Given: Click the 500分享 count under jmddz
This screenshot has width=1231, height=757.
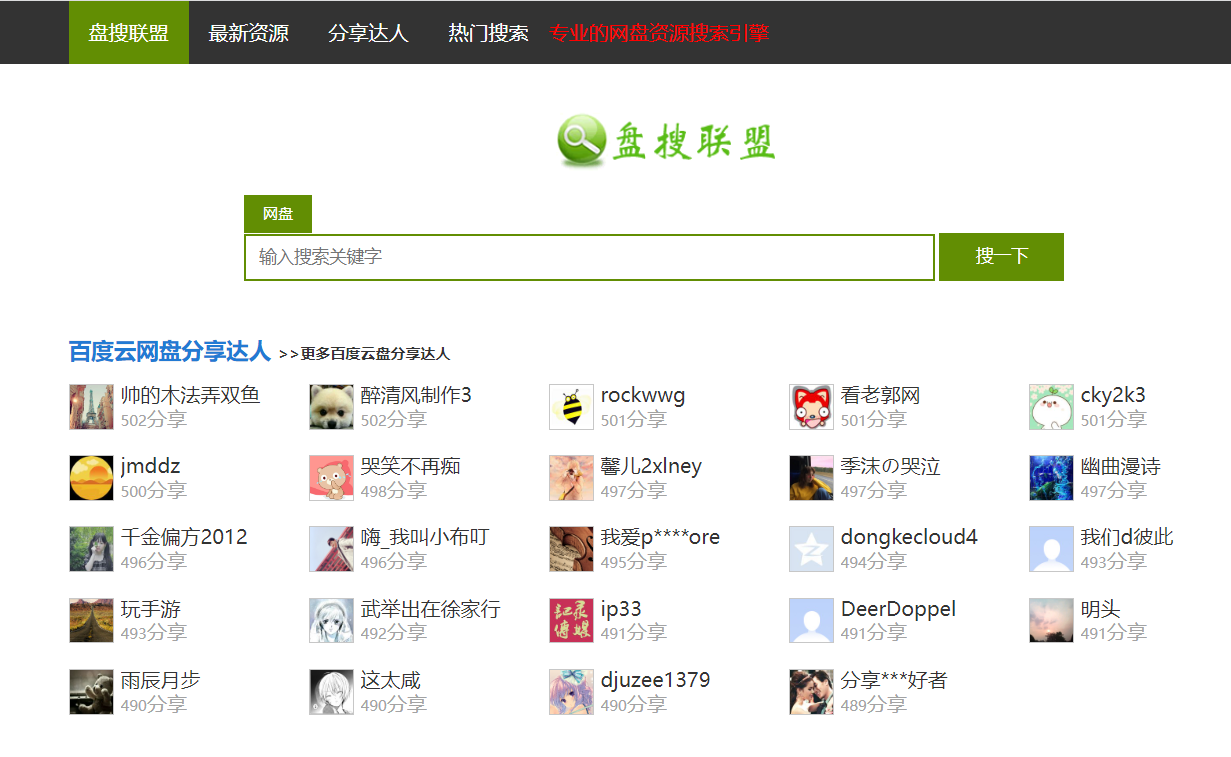Looking at the screenshot, I should [x=153, y=491].
